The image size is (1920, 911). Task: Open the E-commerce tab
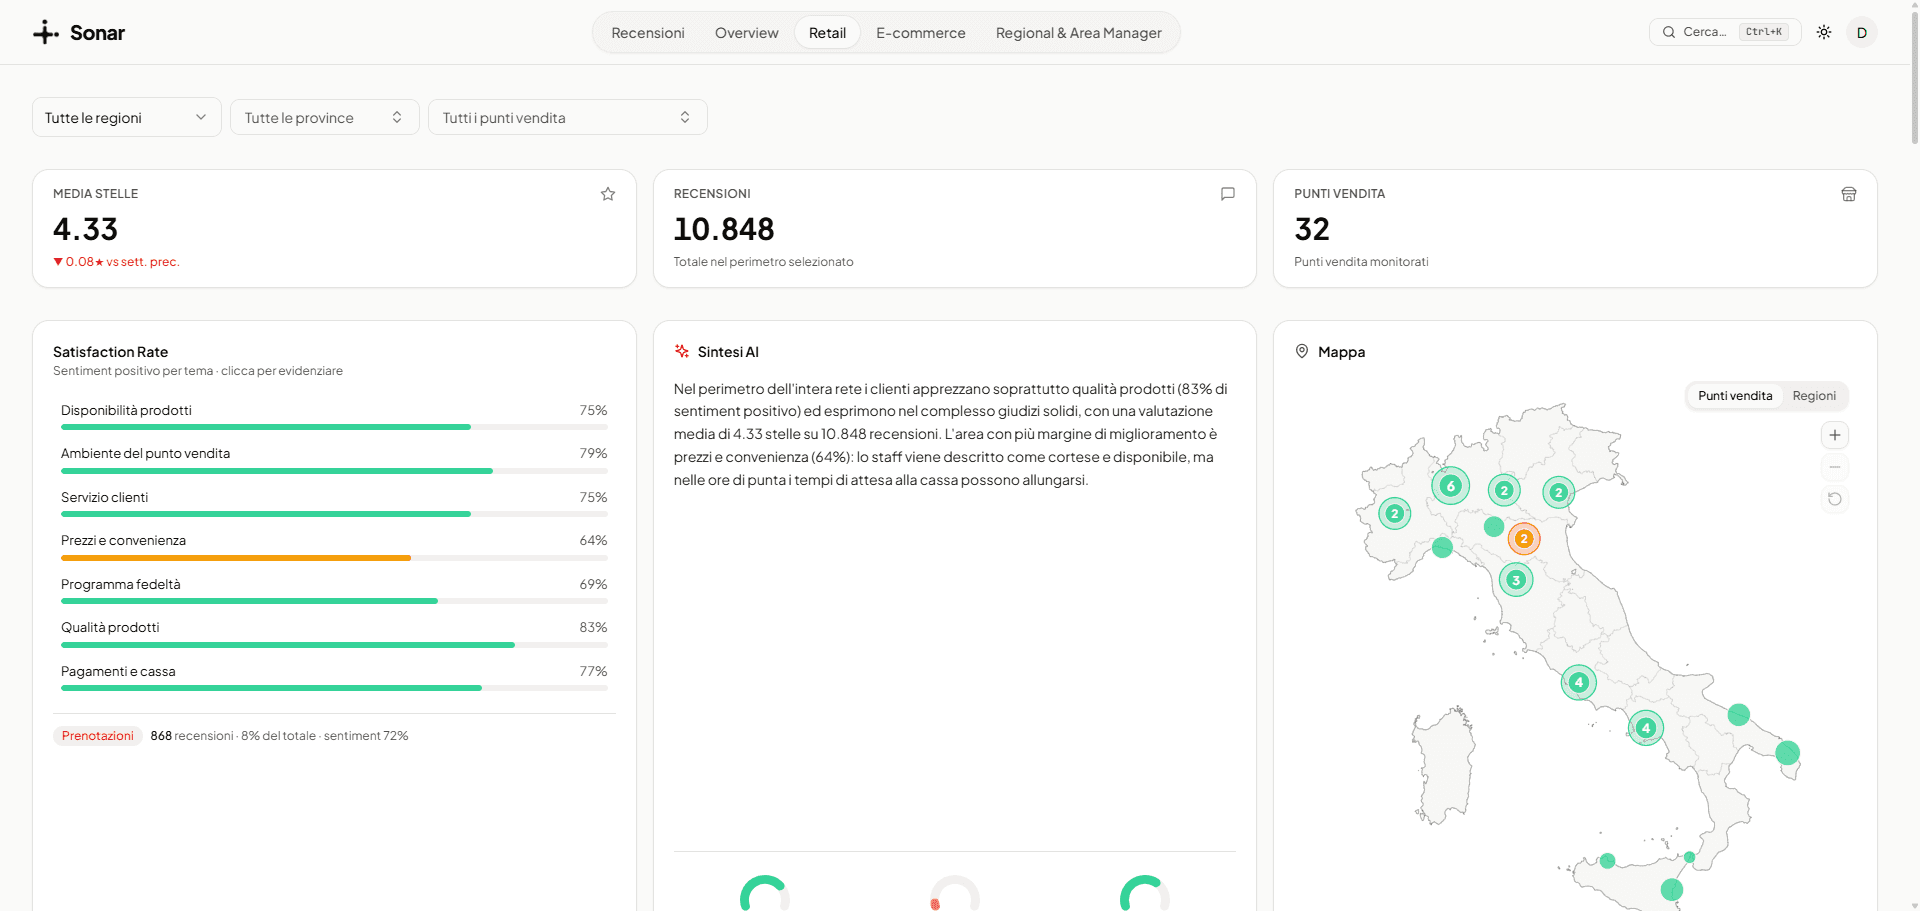pos(921,33)
